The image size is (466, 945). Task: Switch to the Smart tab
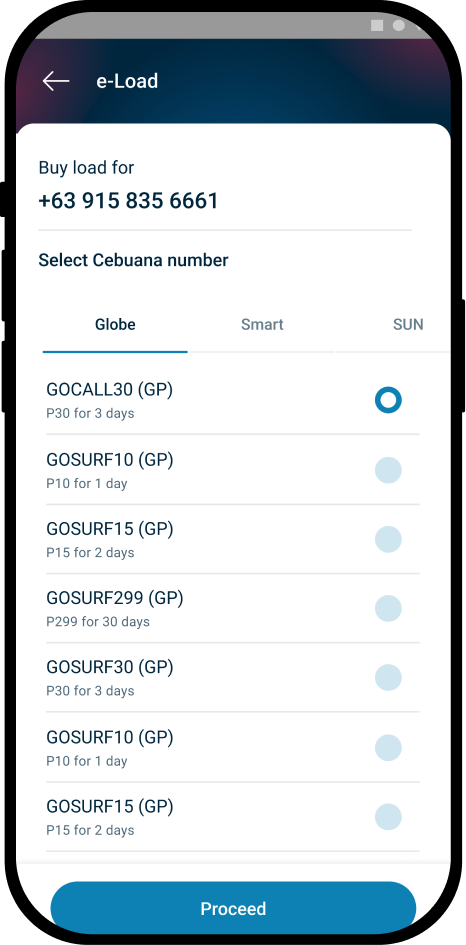coord(262,325)
